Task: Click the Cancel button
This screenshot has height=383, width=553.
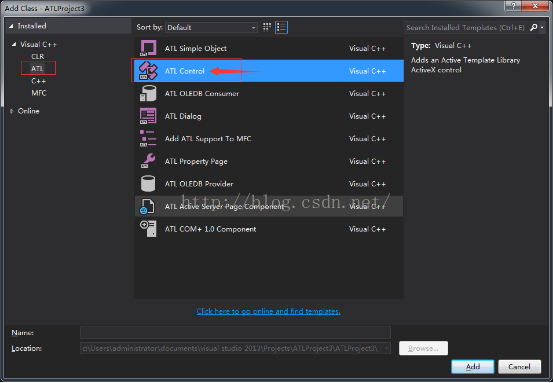Action: (x=519, y=367)
